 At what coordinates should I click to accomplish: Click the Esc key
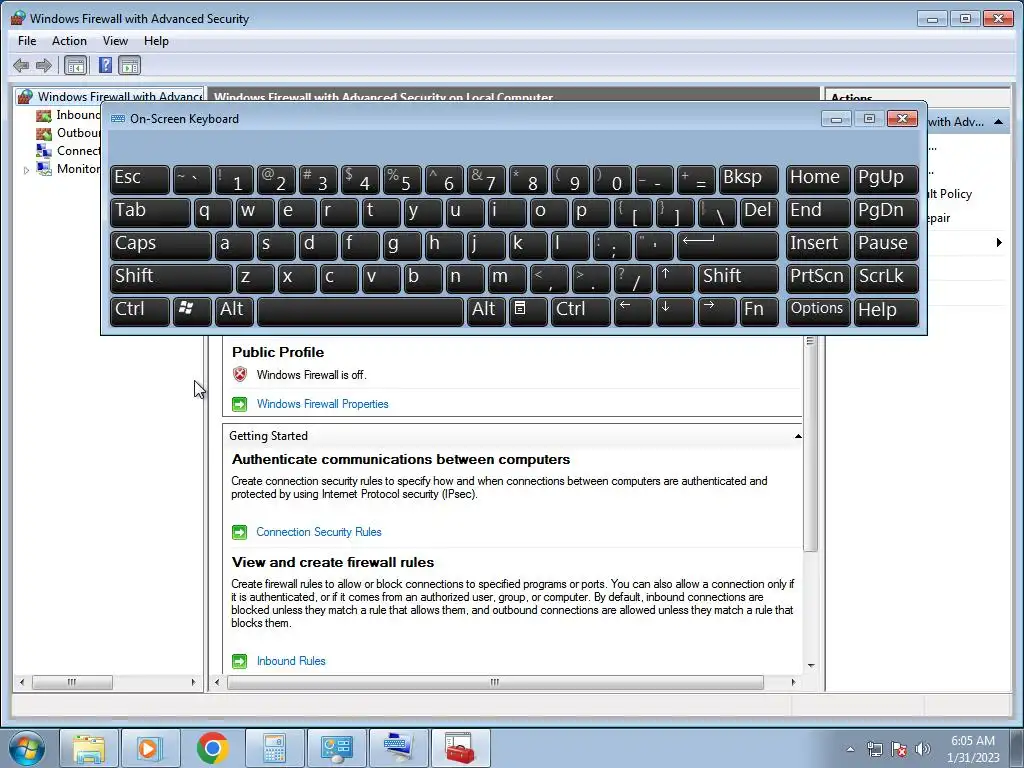pos(140,180)
